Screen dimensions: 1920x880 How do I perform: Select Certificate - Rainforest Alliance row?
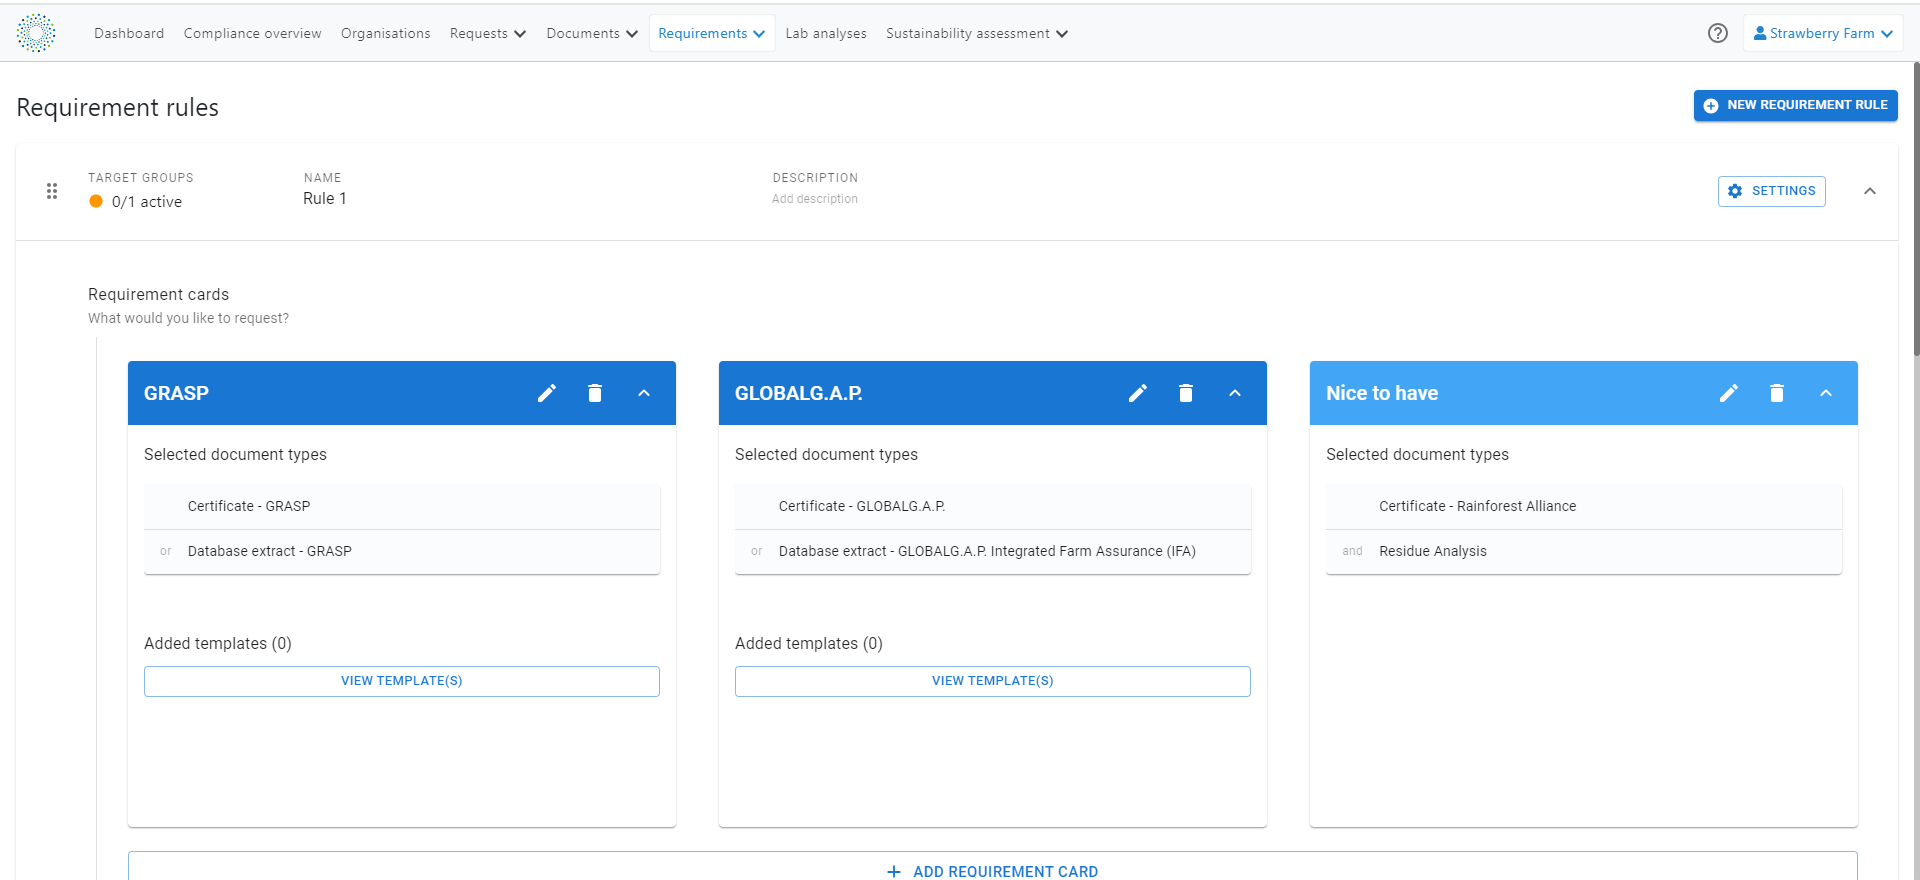point(1584,507)
